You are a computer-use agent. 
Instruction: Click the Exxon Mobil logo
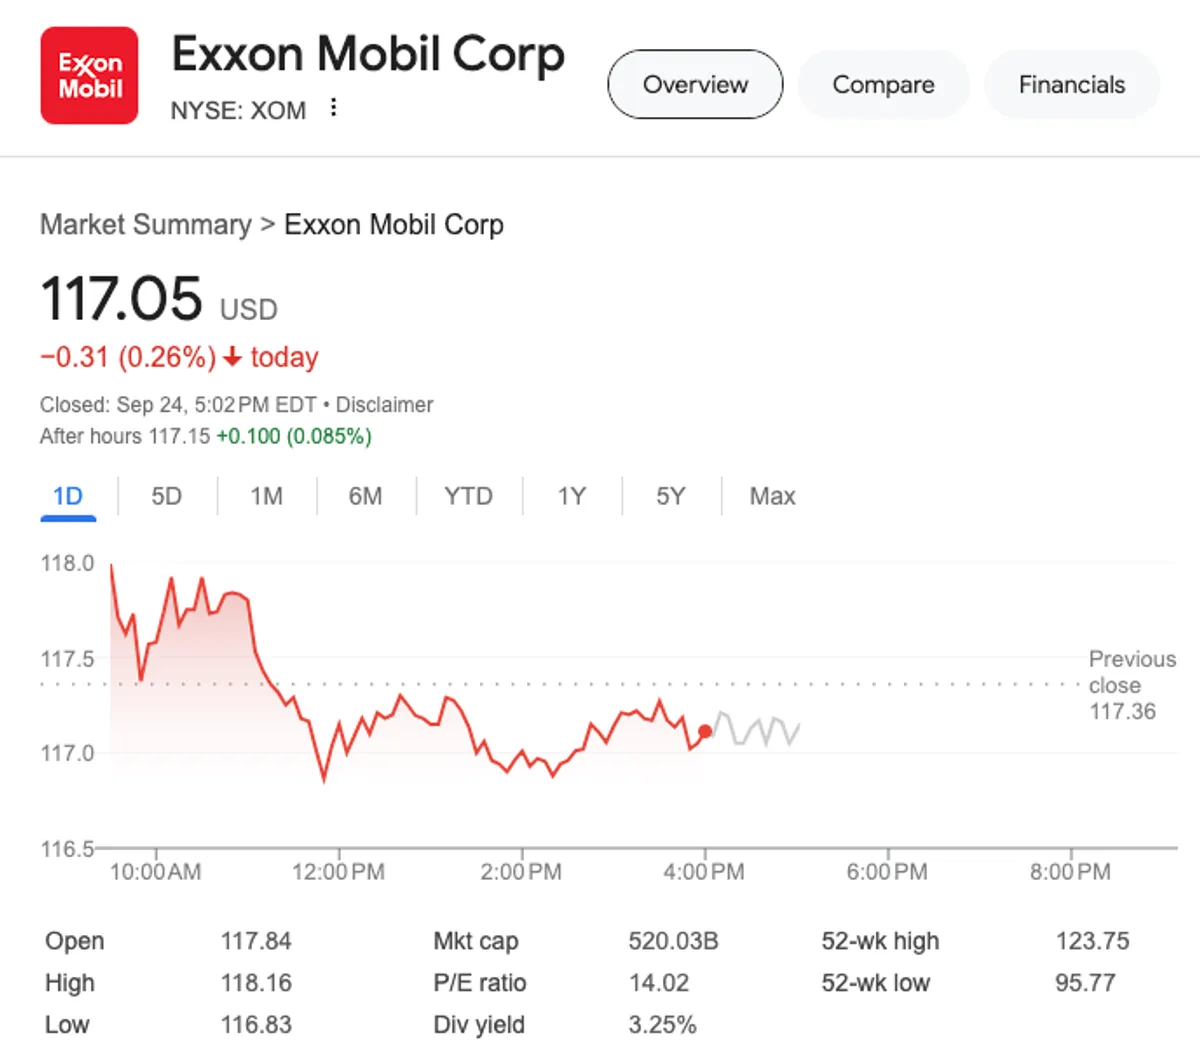[x=89, y=76]
